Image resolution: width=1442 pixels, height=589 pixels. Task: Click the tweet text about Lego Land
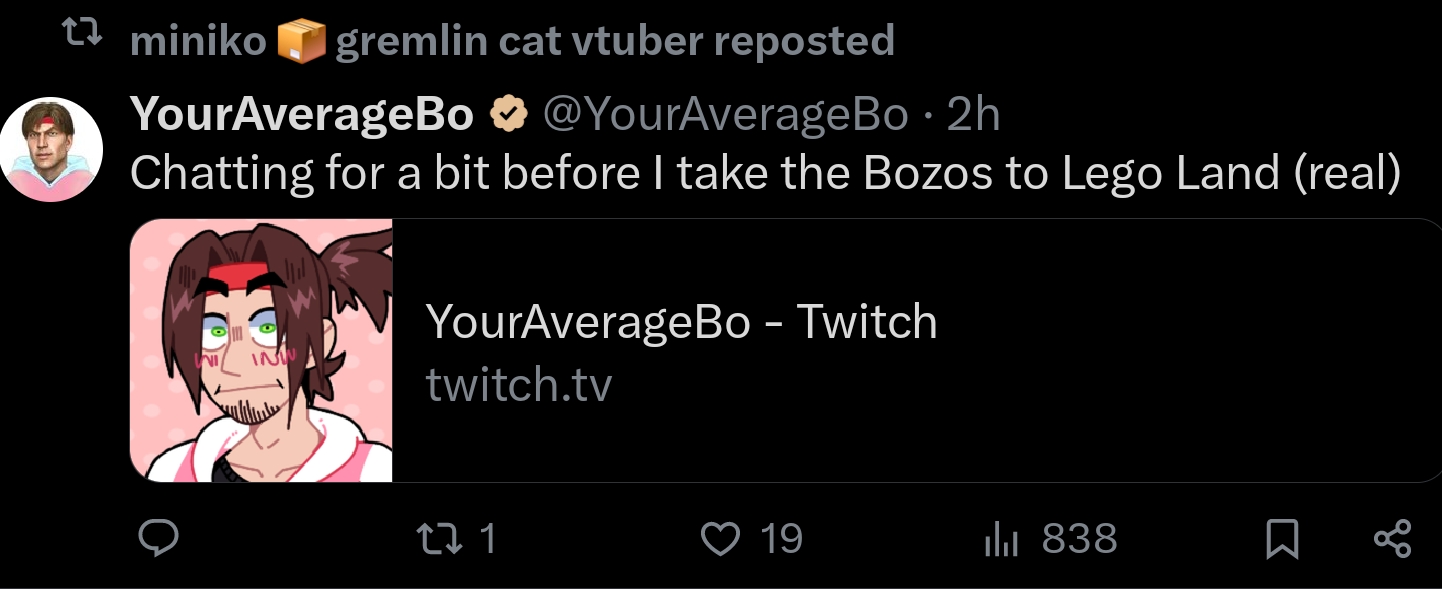click(765, 173)
